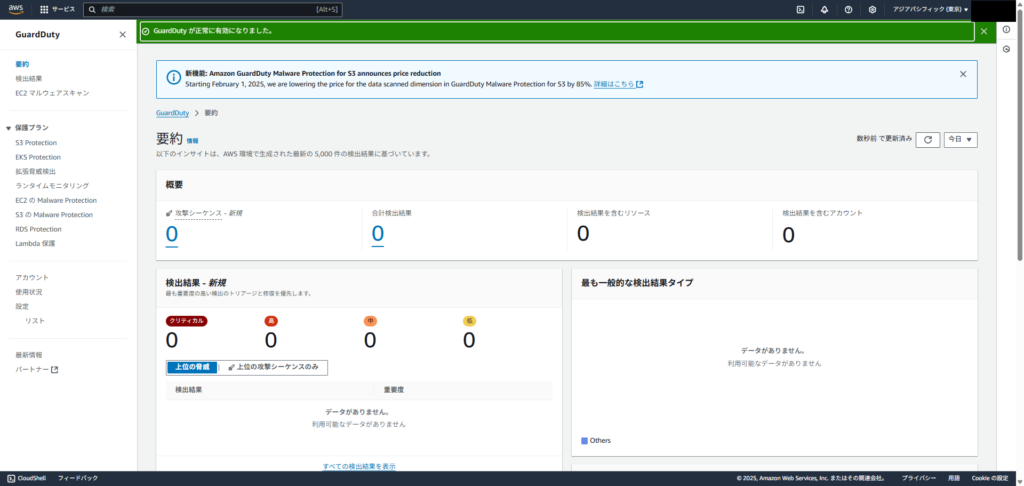
Task: Open S3 の Malware Protection page
Action: pyautogui.click(x=54, y=214)
